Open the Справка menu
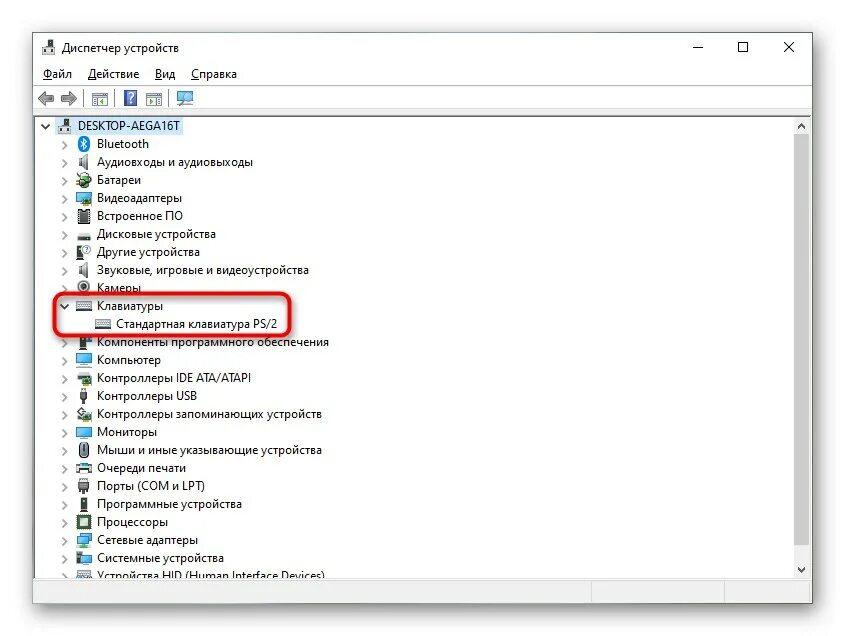The width and height of the screenshot is (845, 636). click(x=213, y=74)
